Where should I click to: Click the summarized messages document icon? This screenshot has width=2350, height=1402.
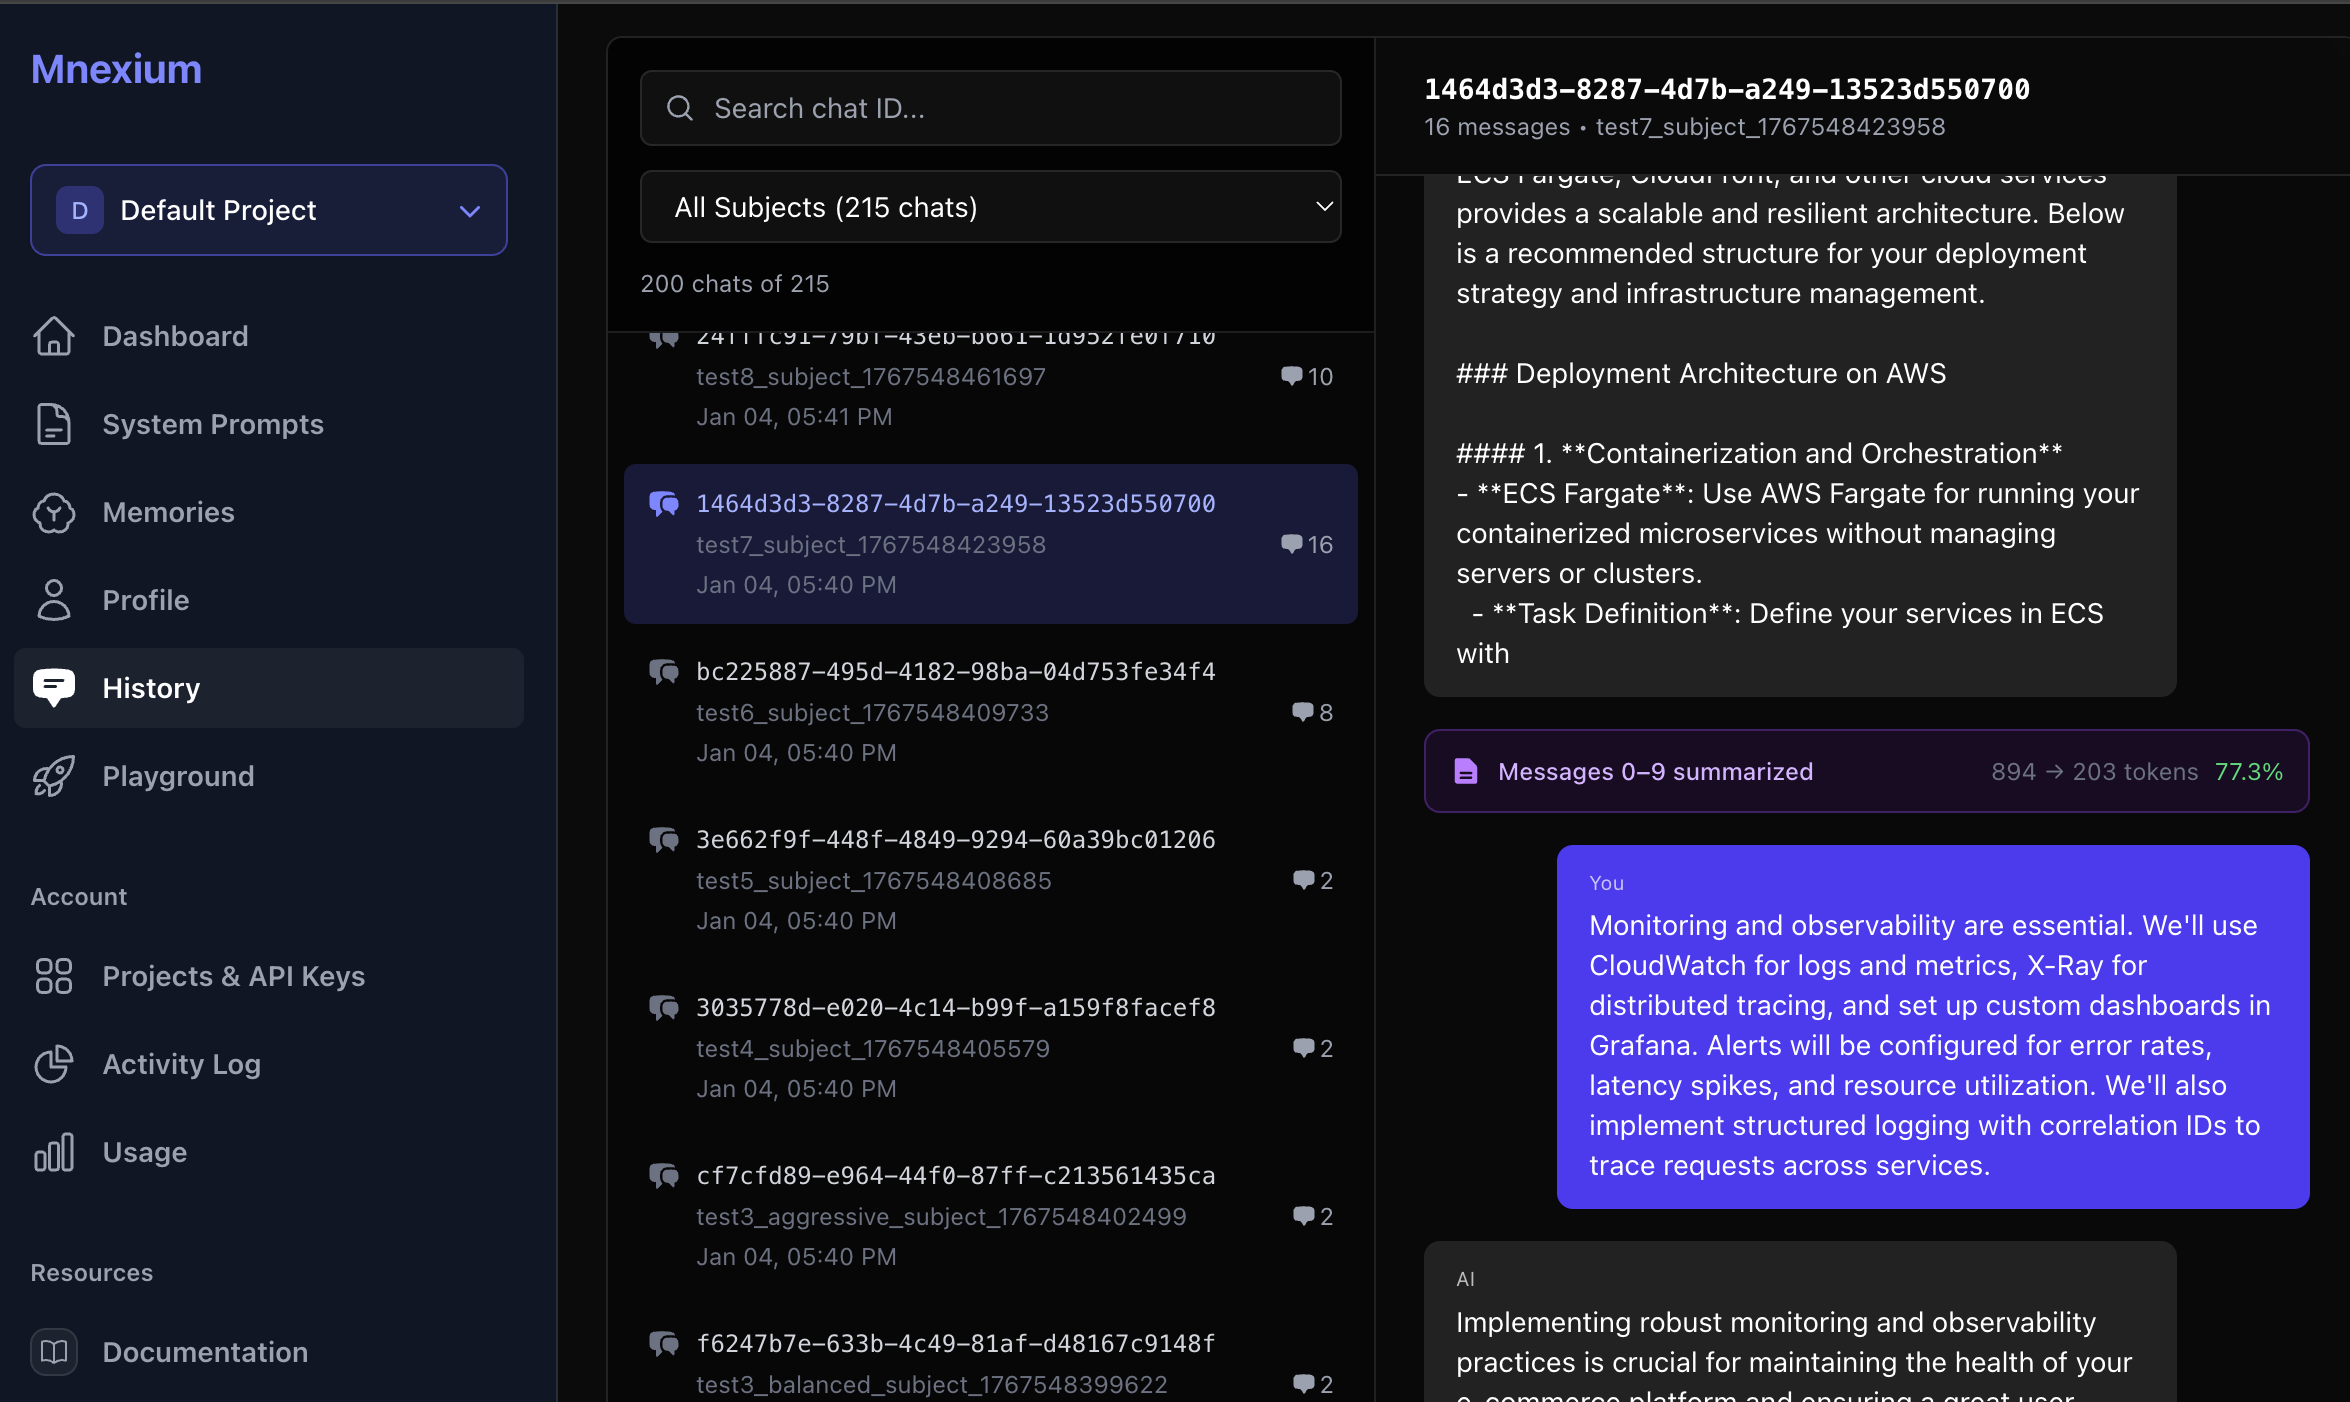pos(1466,771)
